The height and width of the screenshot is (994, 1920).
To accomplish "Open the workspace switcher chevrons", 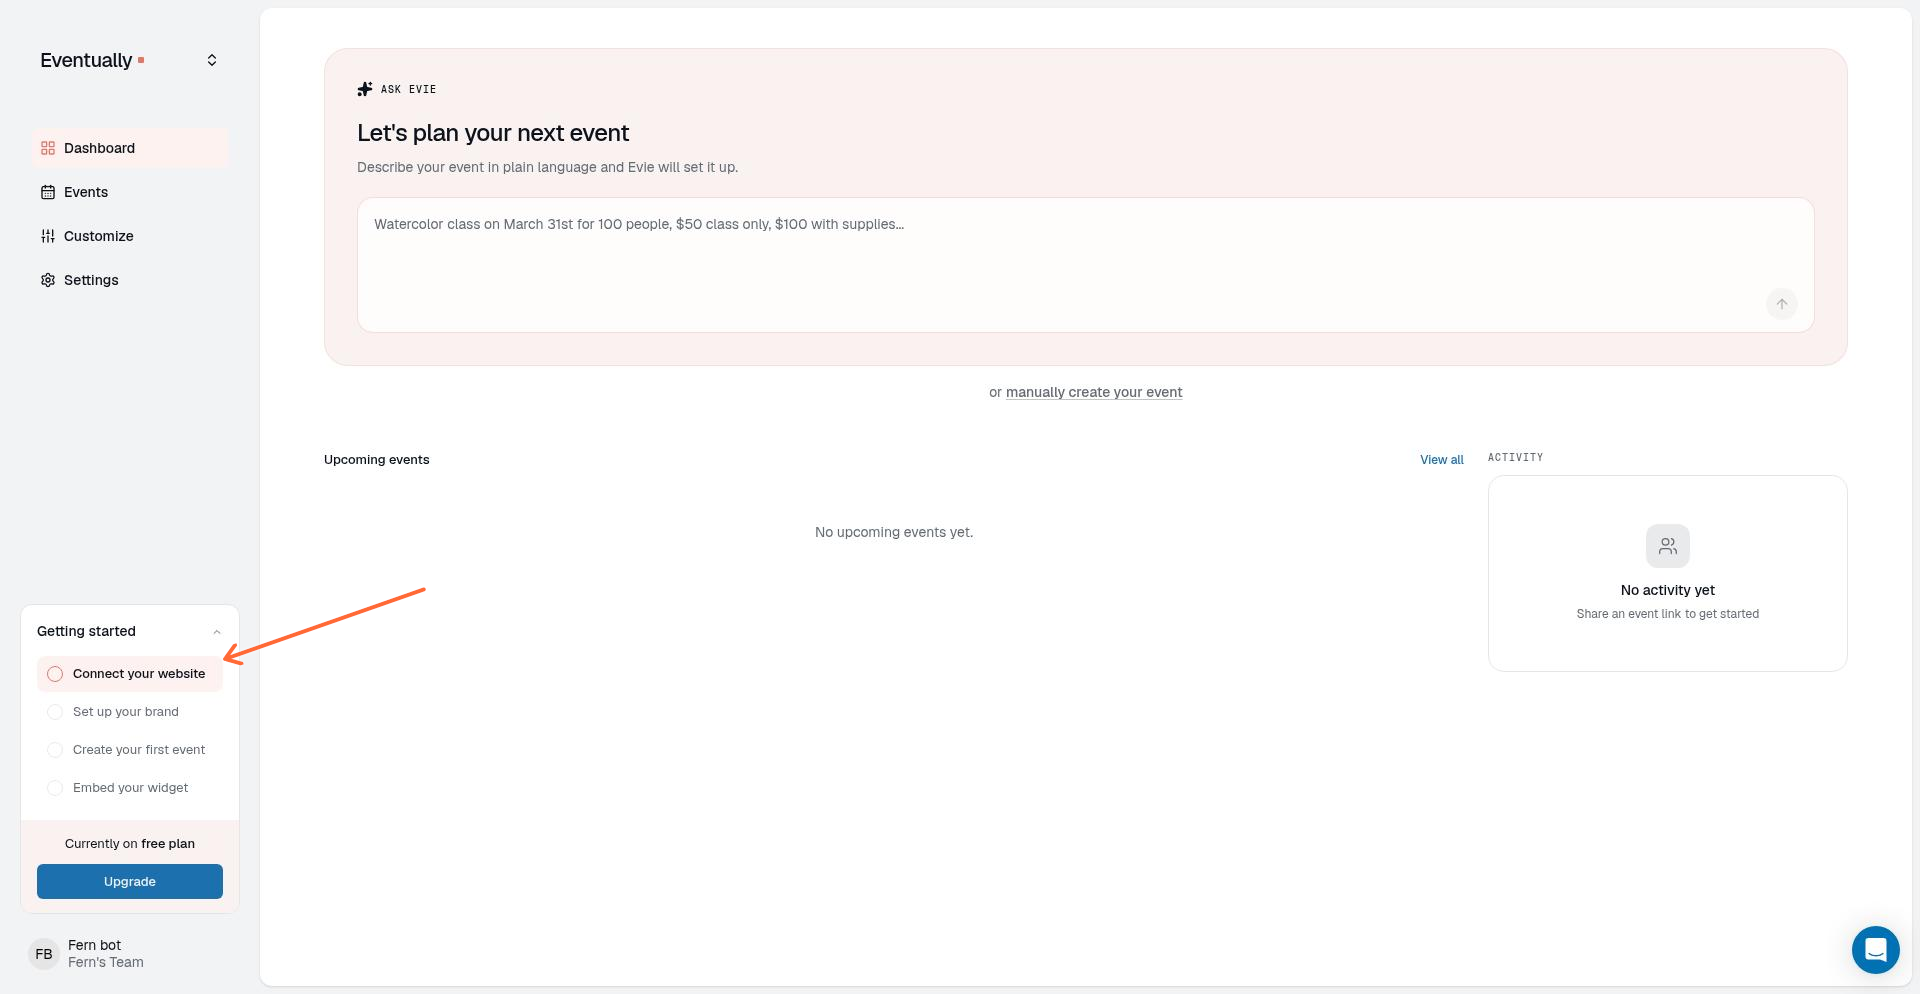I will pos(212,60).
